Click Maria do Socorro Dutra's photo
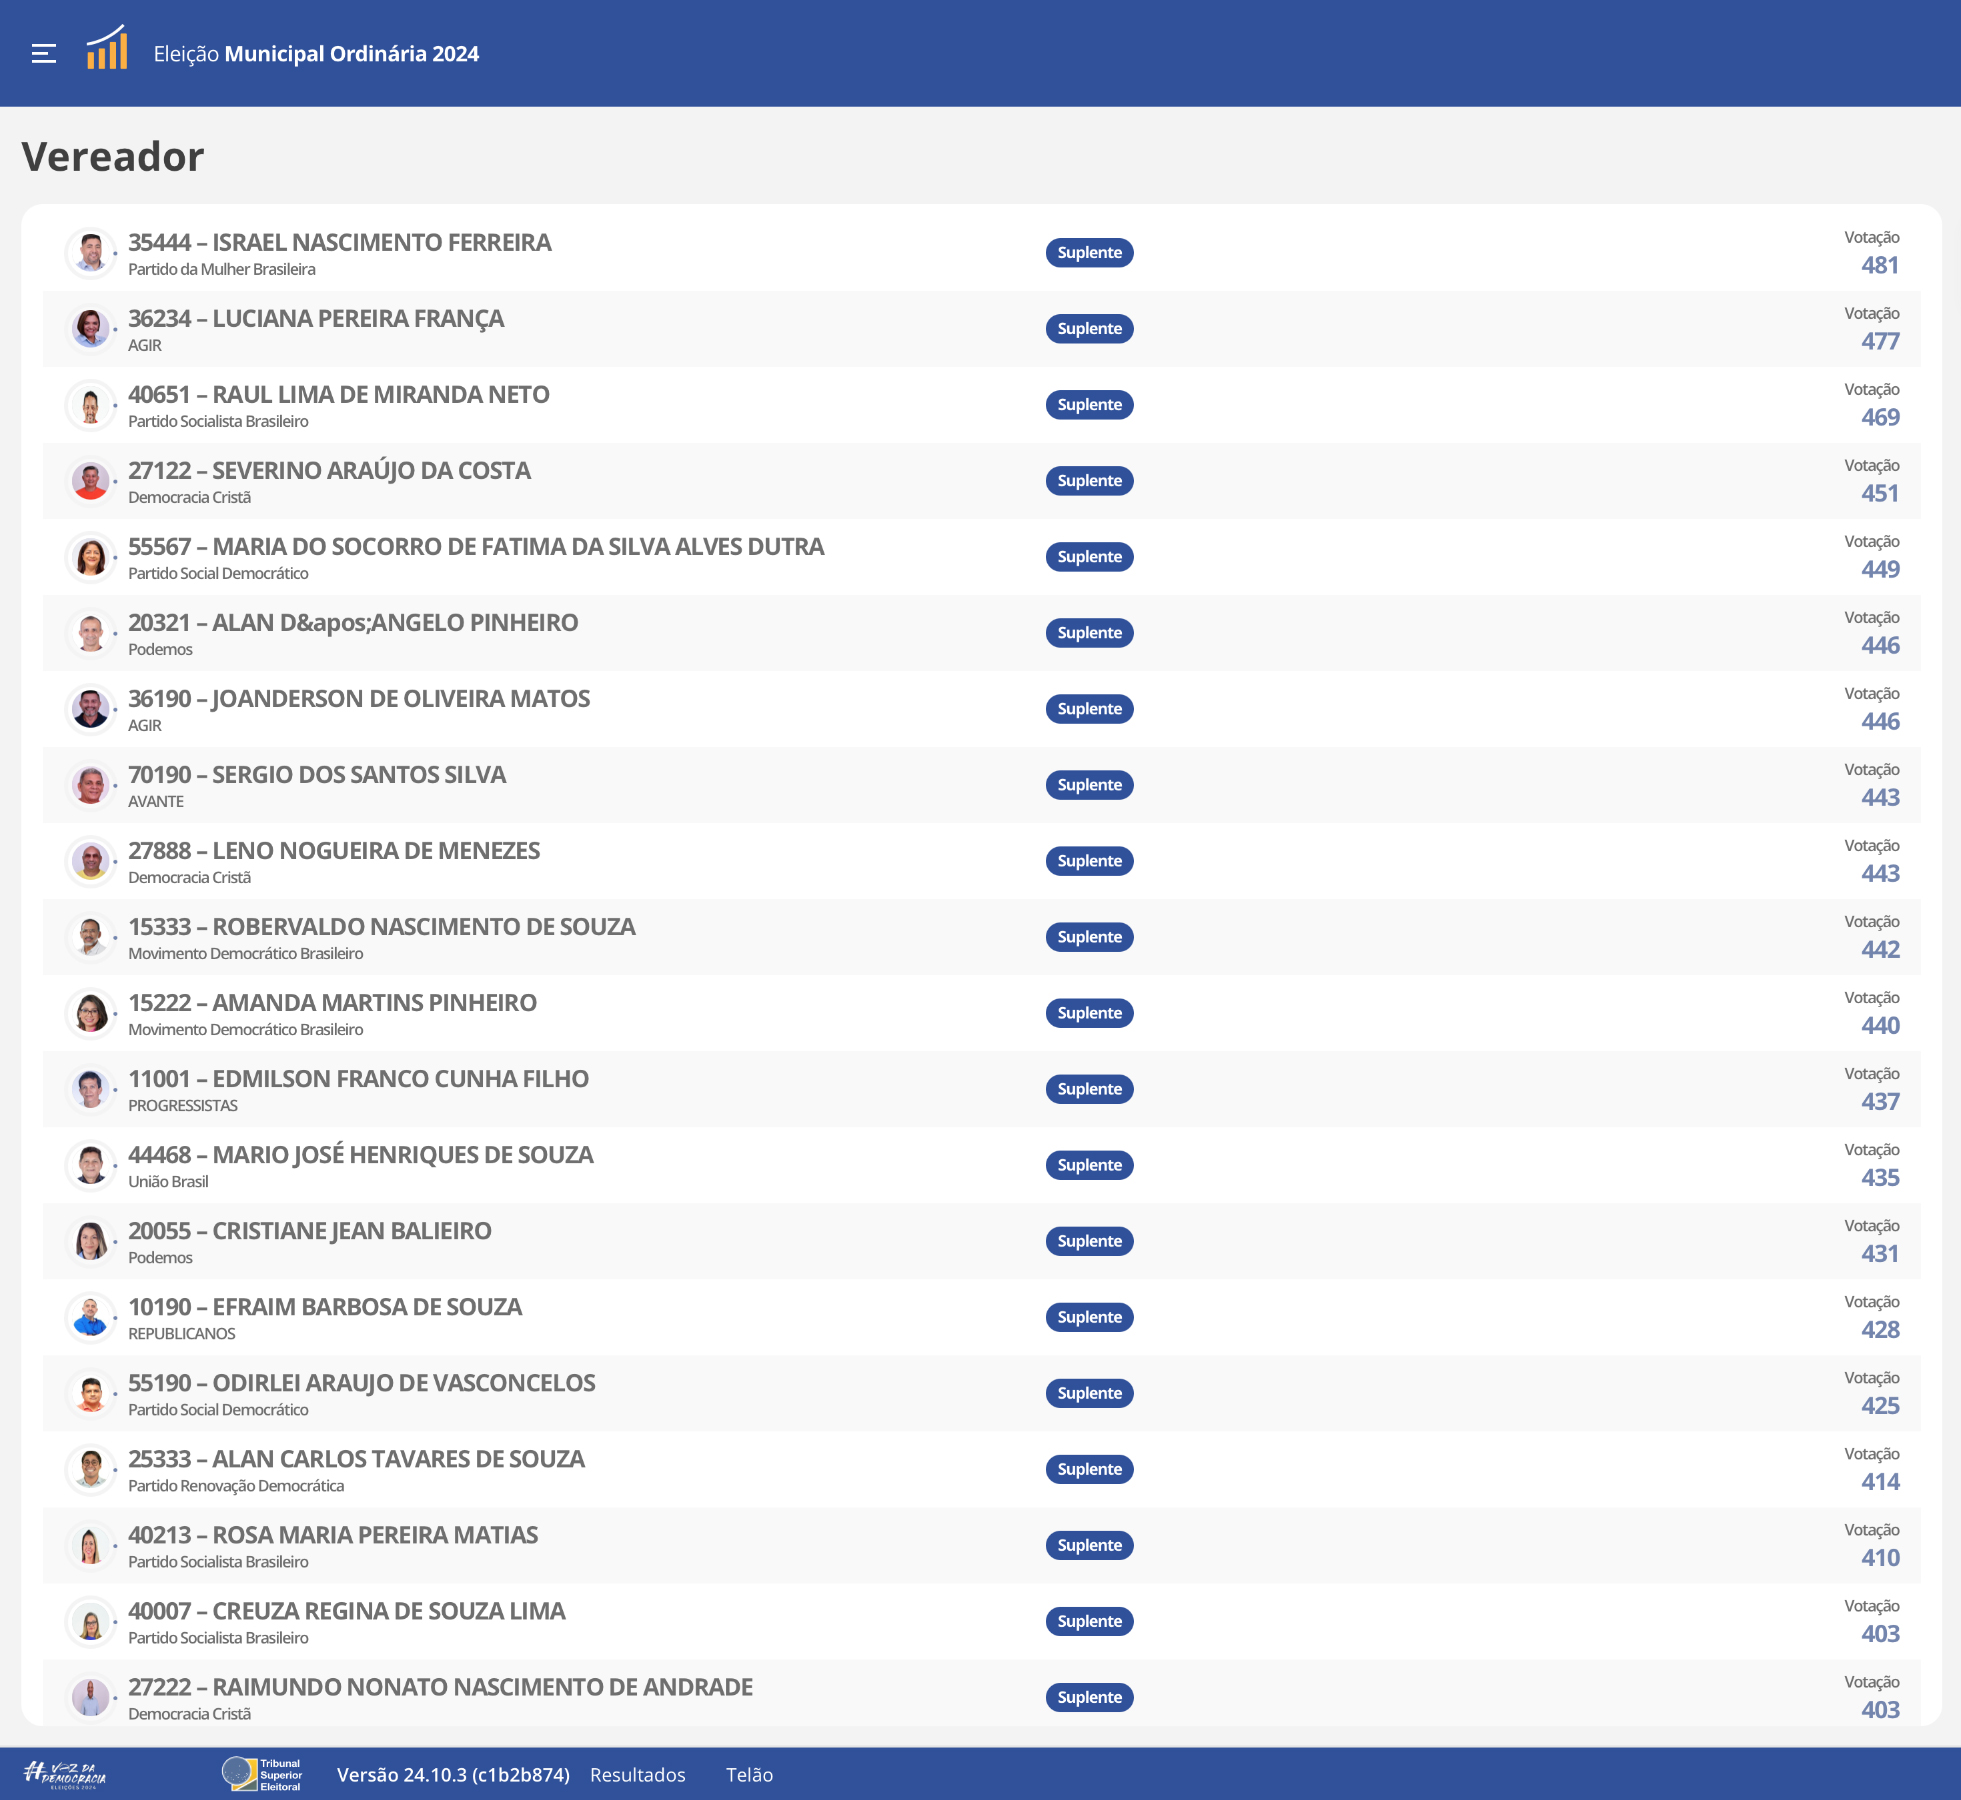The image size is (1961, 1800). pos(91,557)
